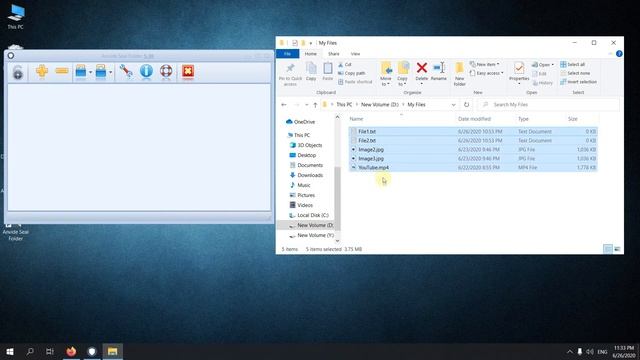
Task: Click the taskbar Search magnifier icon
Action: (x=30, y=351)
